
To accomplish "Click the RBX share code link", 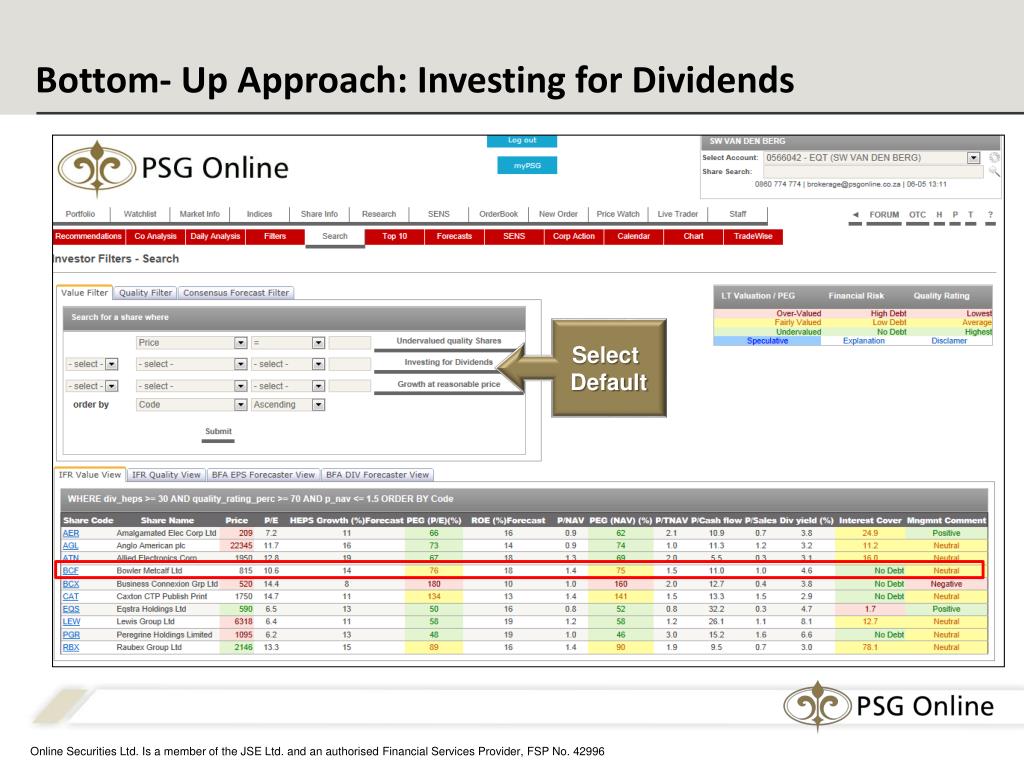I will coord(71,648).
